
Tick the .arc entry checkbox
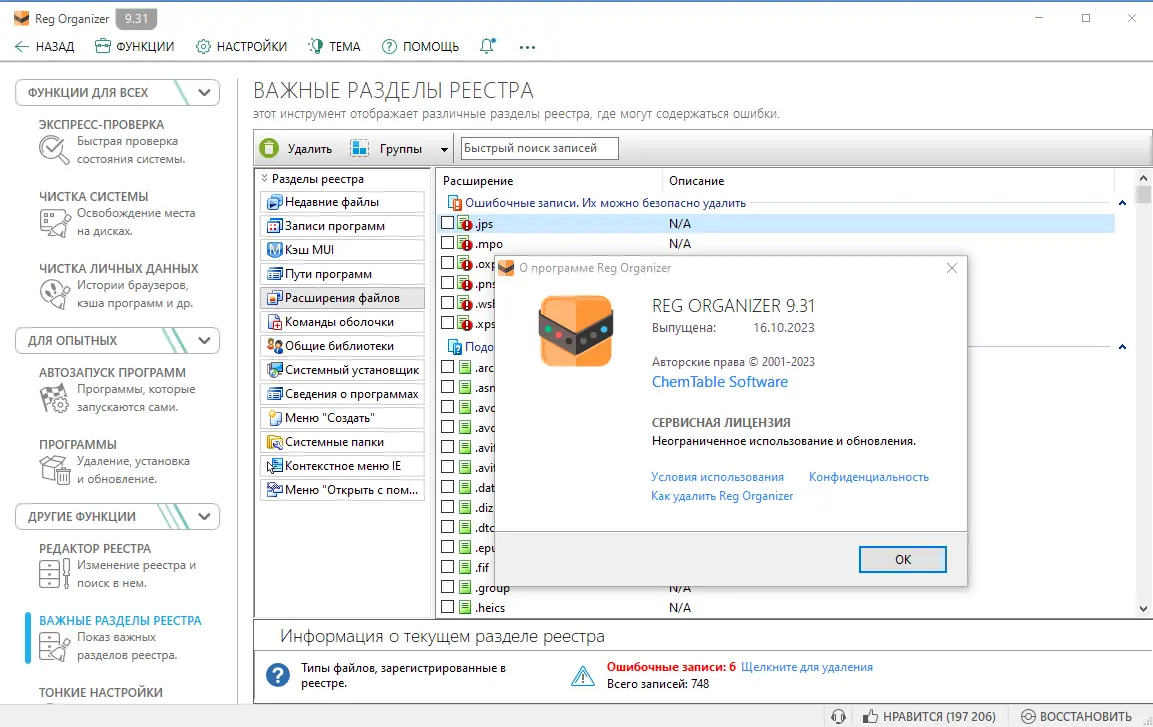(447, 366)
